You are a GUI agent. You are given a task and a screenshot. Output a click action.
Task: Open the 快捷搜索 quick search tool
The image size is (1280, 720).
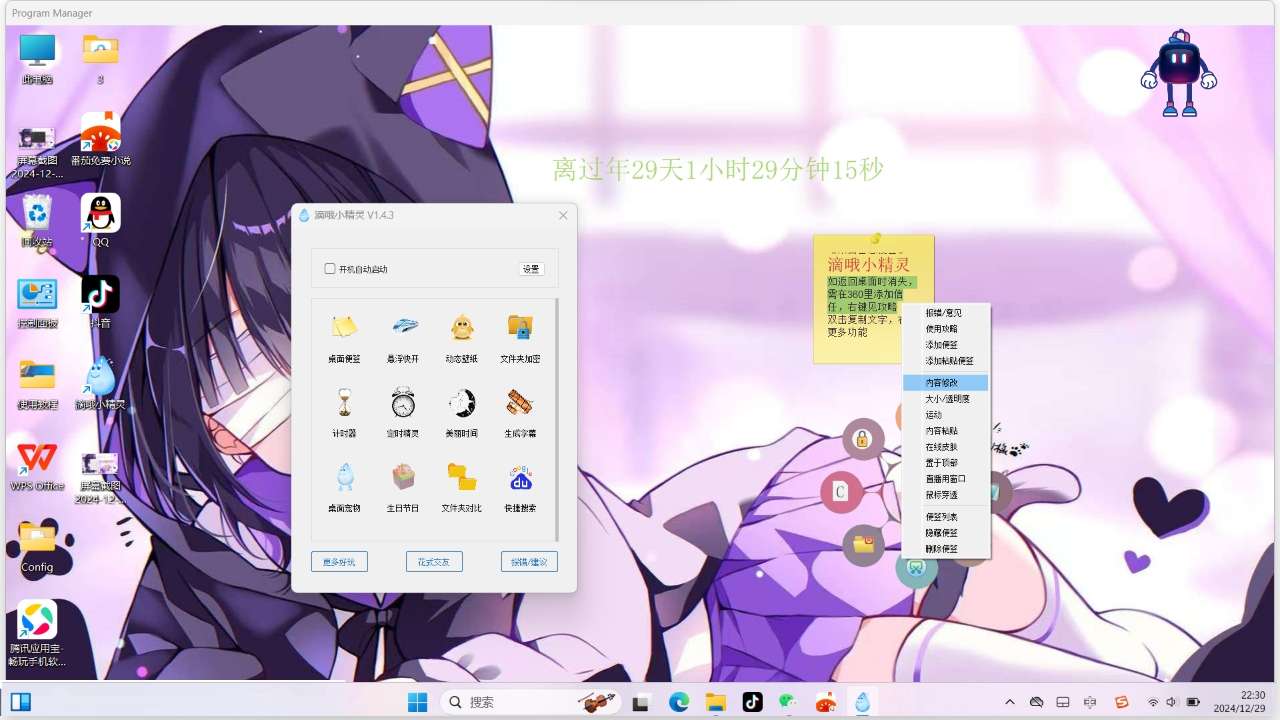[x=520, y=486]
